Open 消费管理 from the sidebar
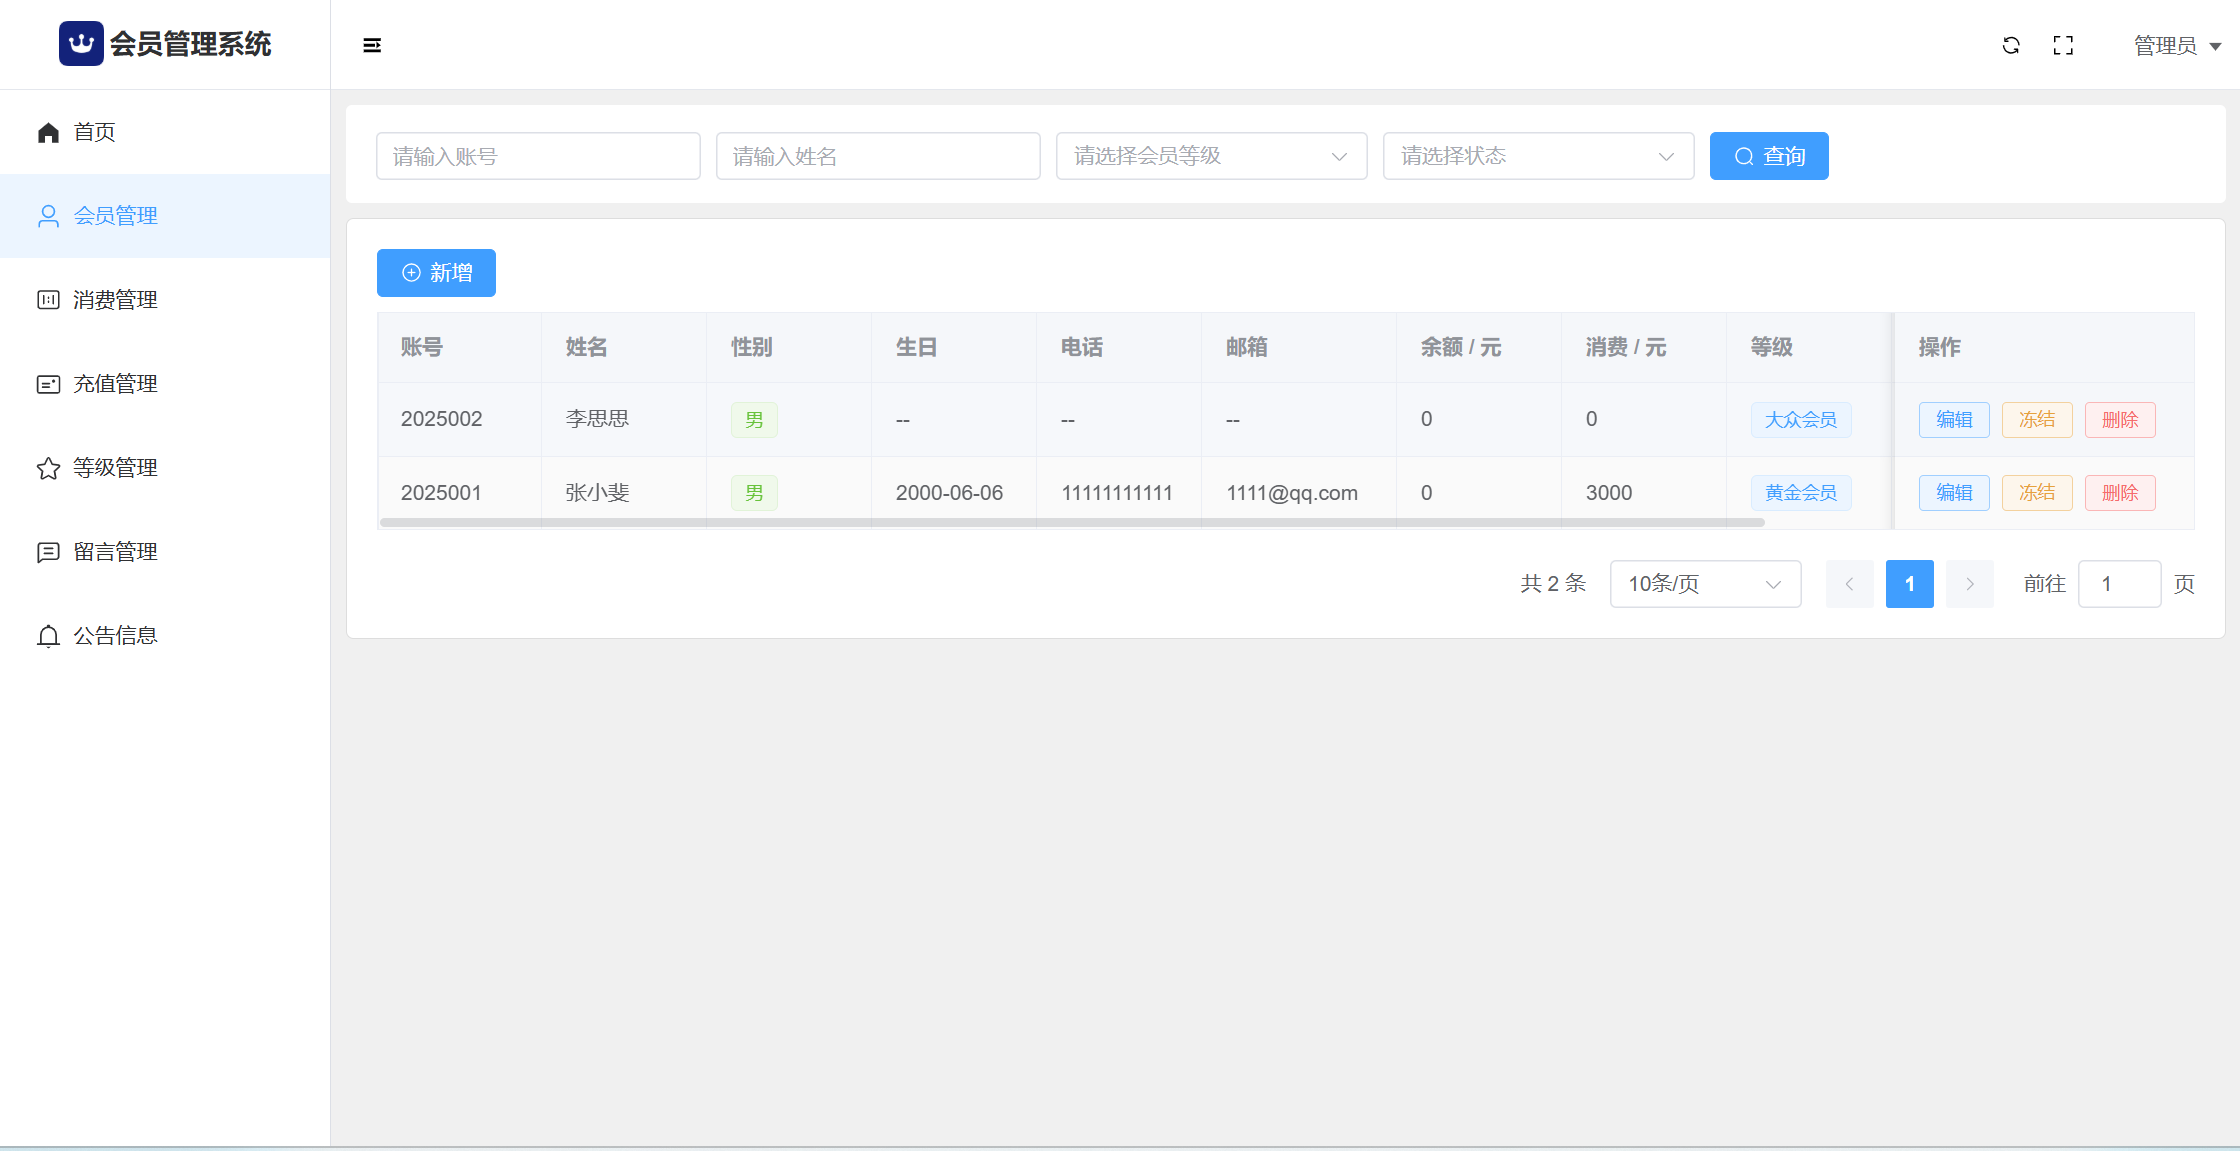 (x=115, y=300)
